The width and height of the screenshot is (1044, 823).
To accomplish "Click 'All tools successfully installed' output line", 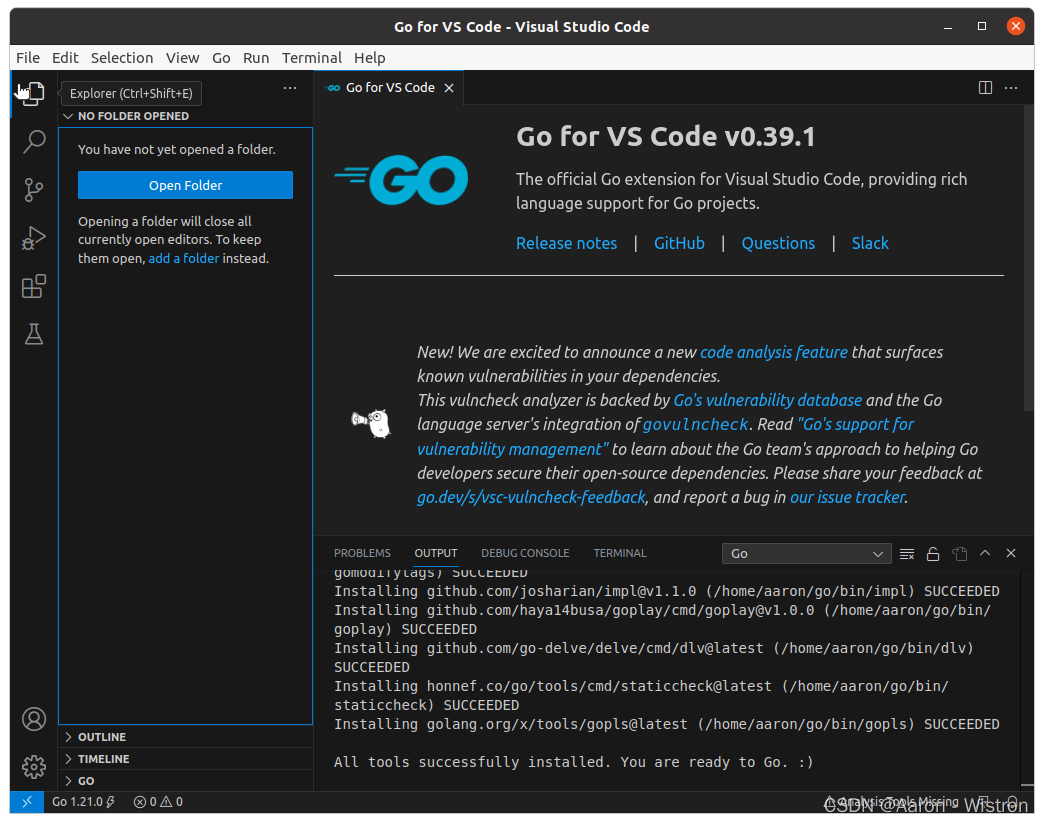I will point(573,762).
